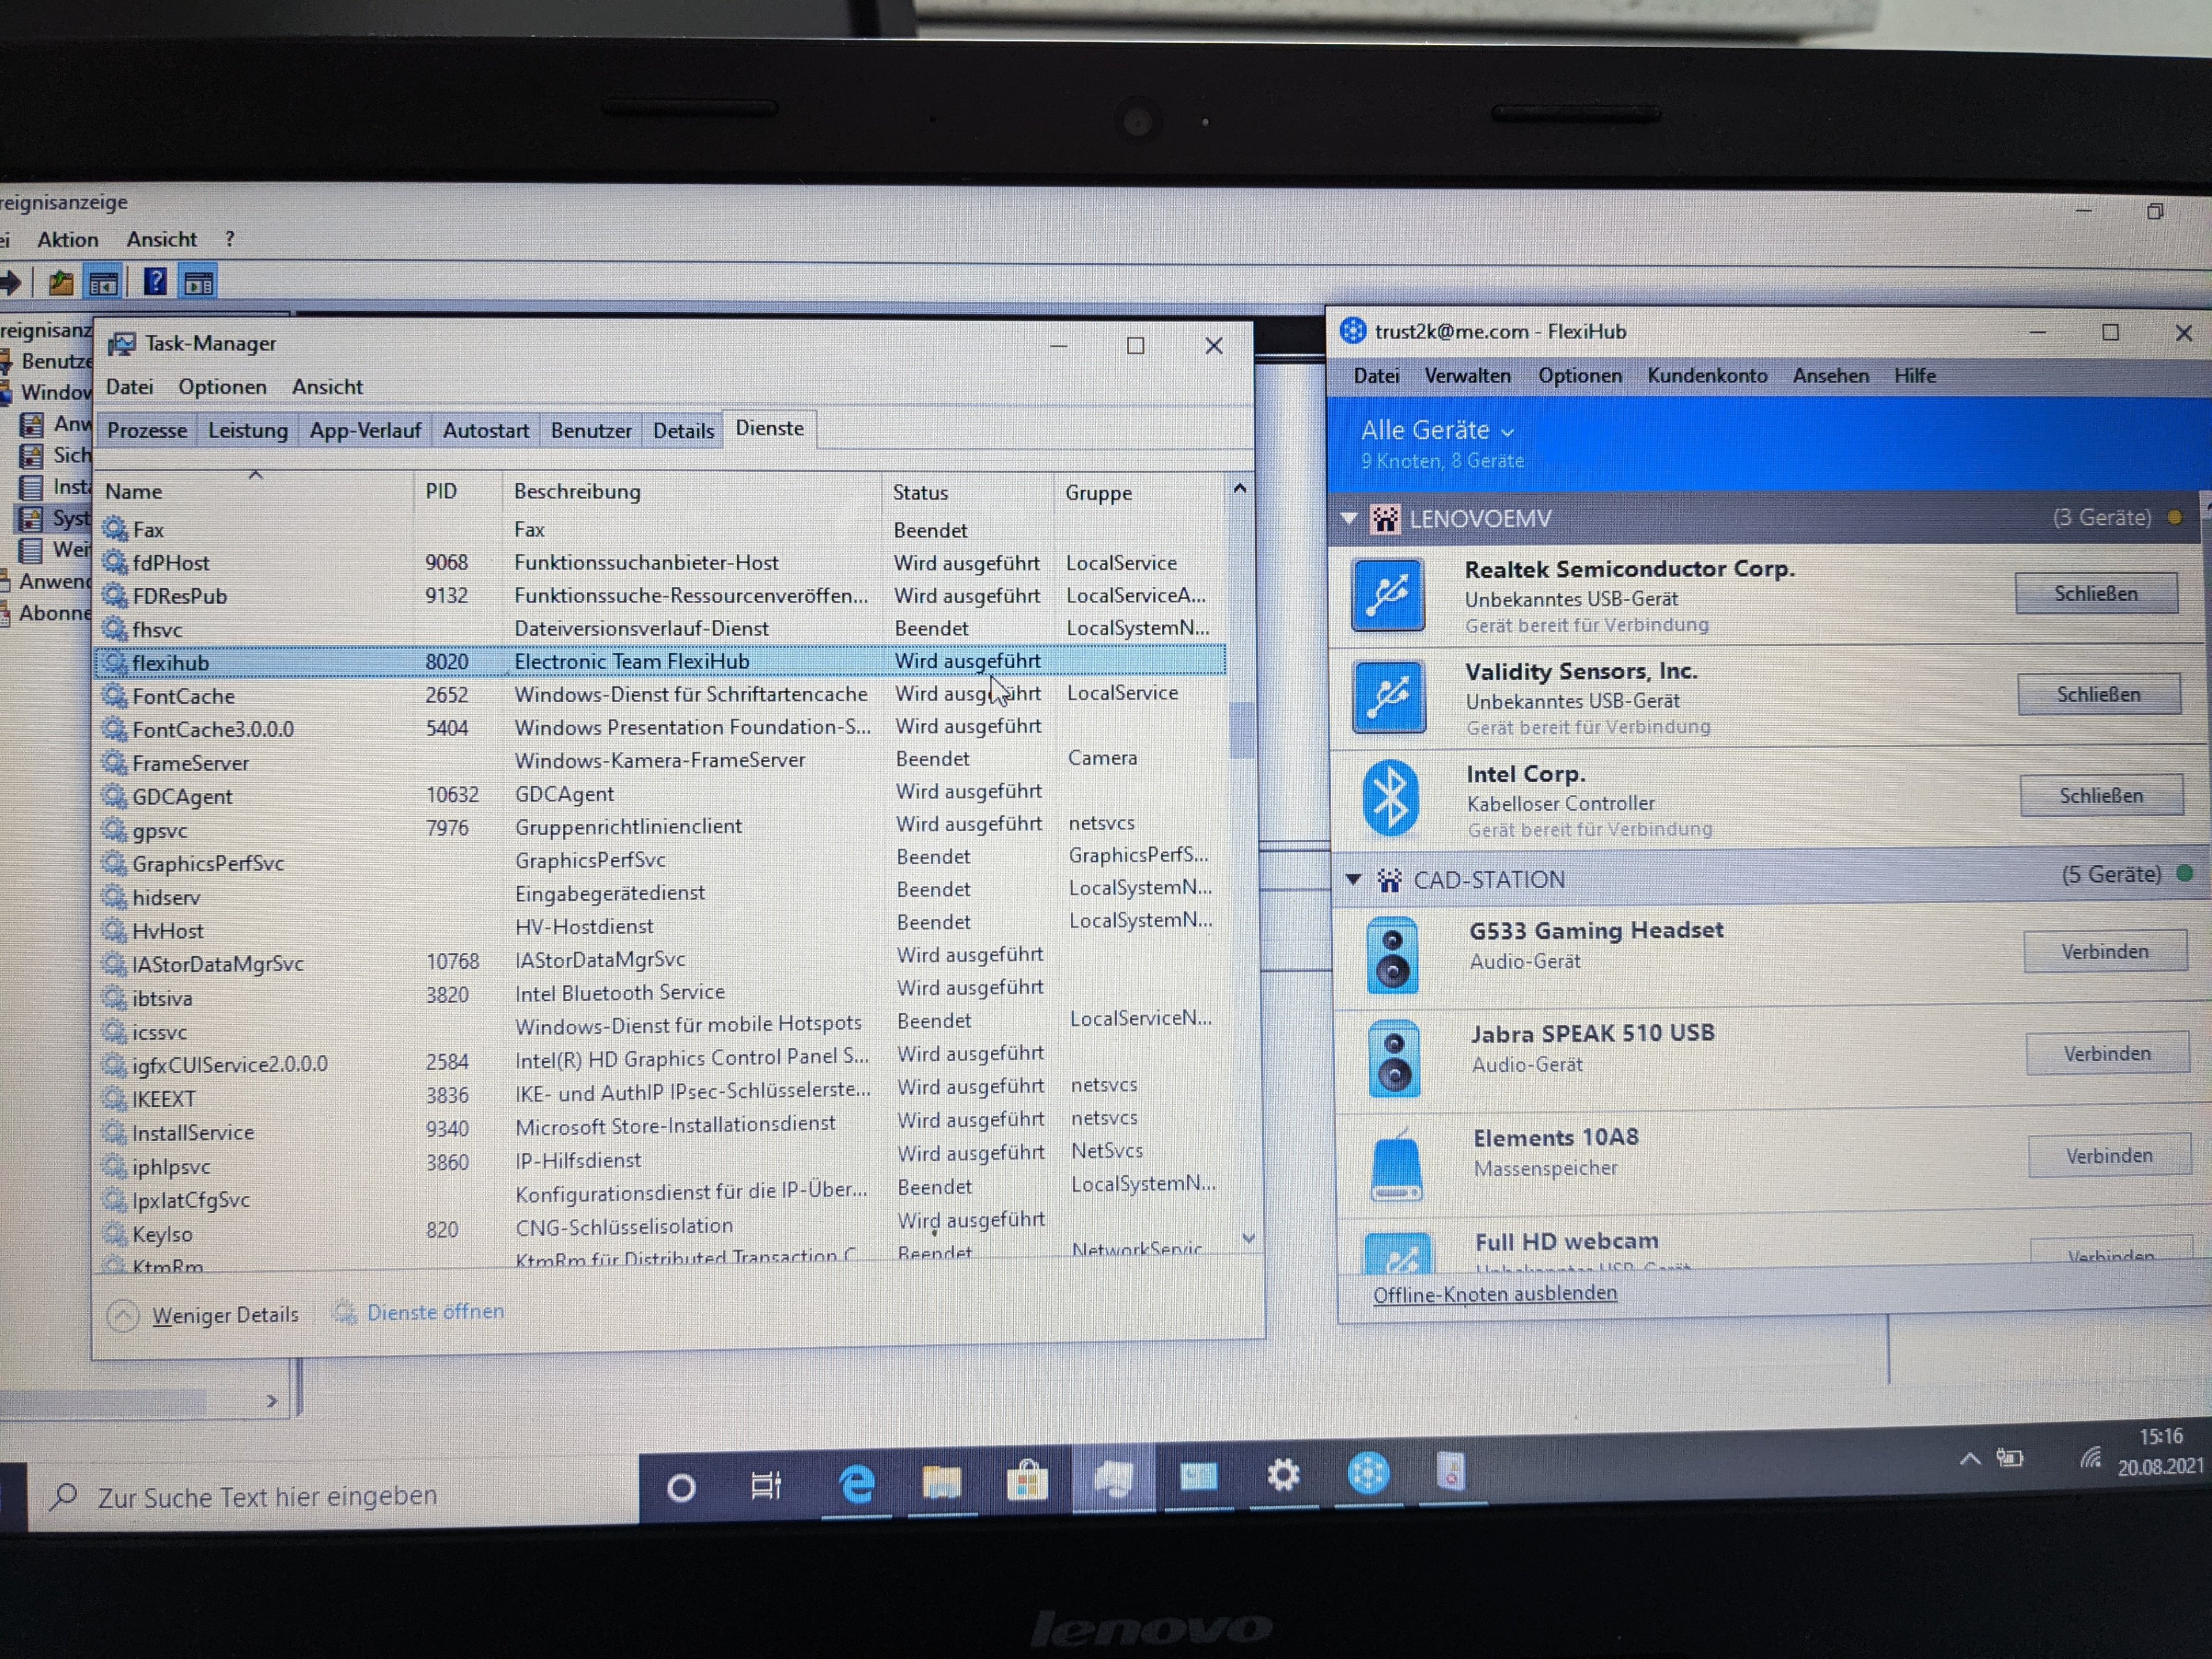The image size is (2212, 1659).
Task: Collapse the LENOVOEMV node group
Action: pos(1349,518)
